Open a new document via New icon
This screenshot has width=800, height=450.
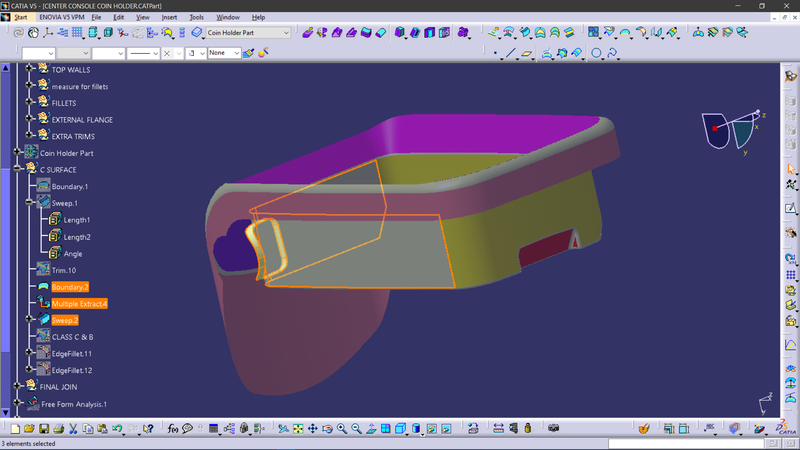pos(15,429)
